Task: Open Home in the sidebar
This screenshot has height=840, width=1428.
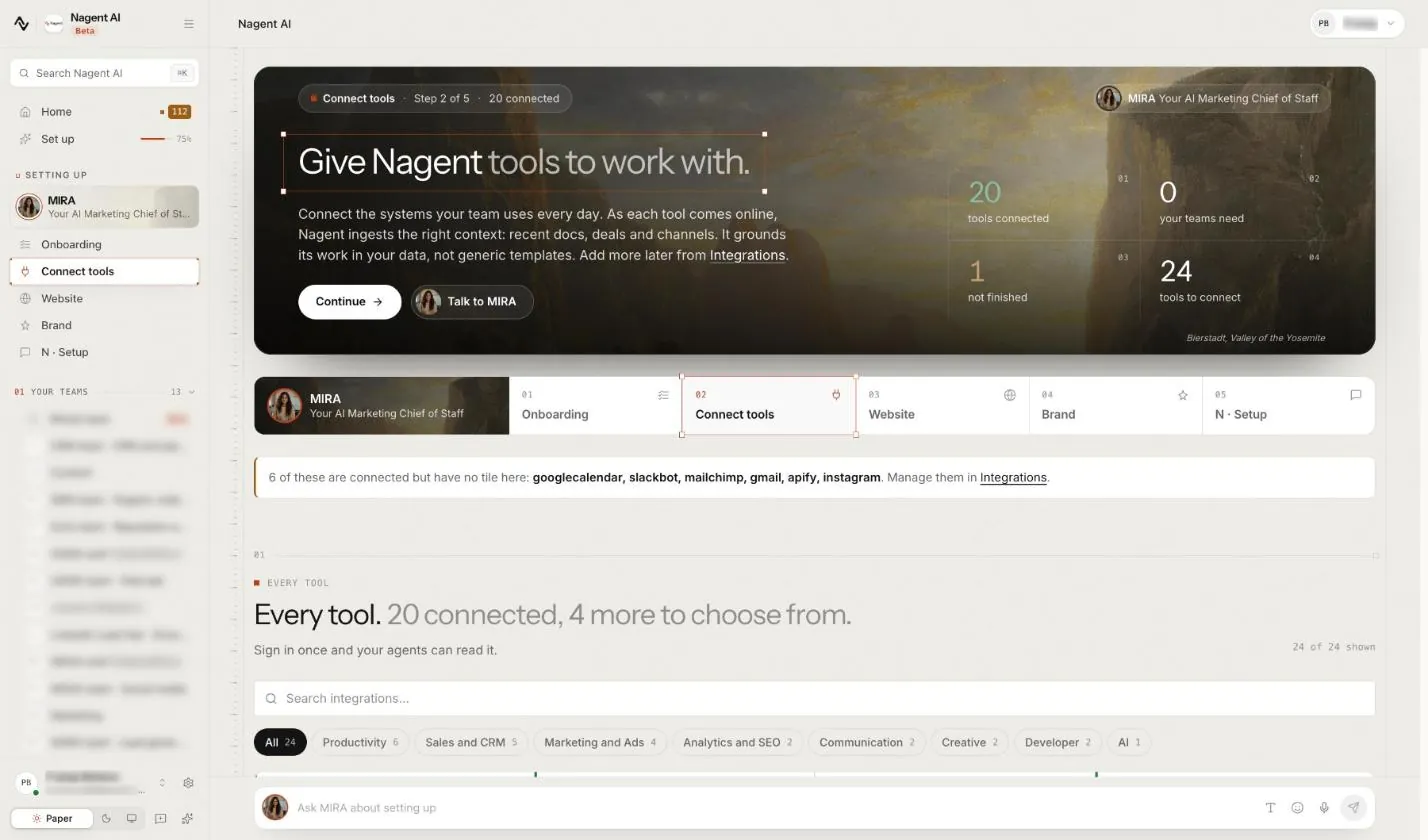Action: [104, 112]
